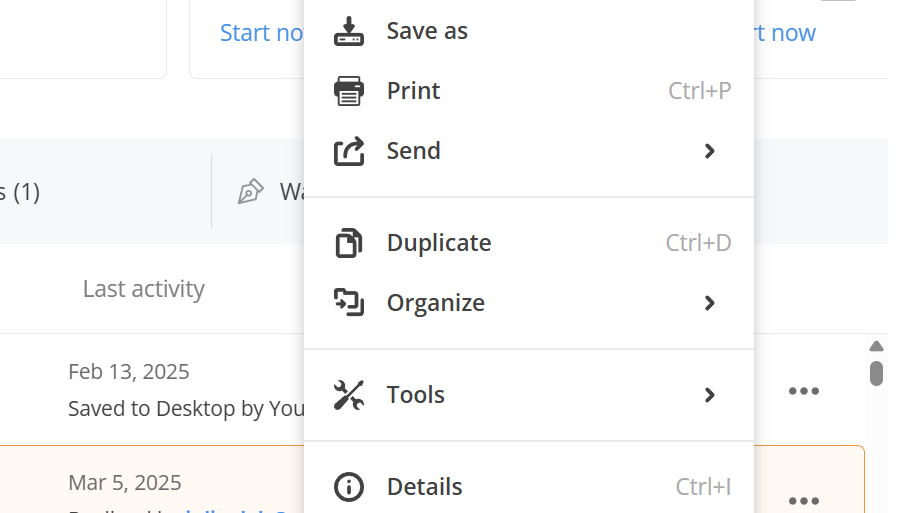This screenshot has height=513, width=900.
Task: Click the Ctrl+P shortcut label
Action: pyautogui.click(x=699, y=91)
